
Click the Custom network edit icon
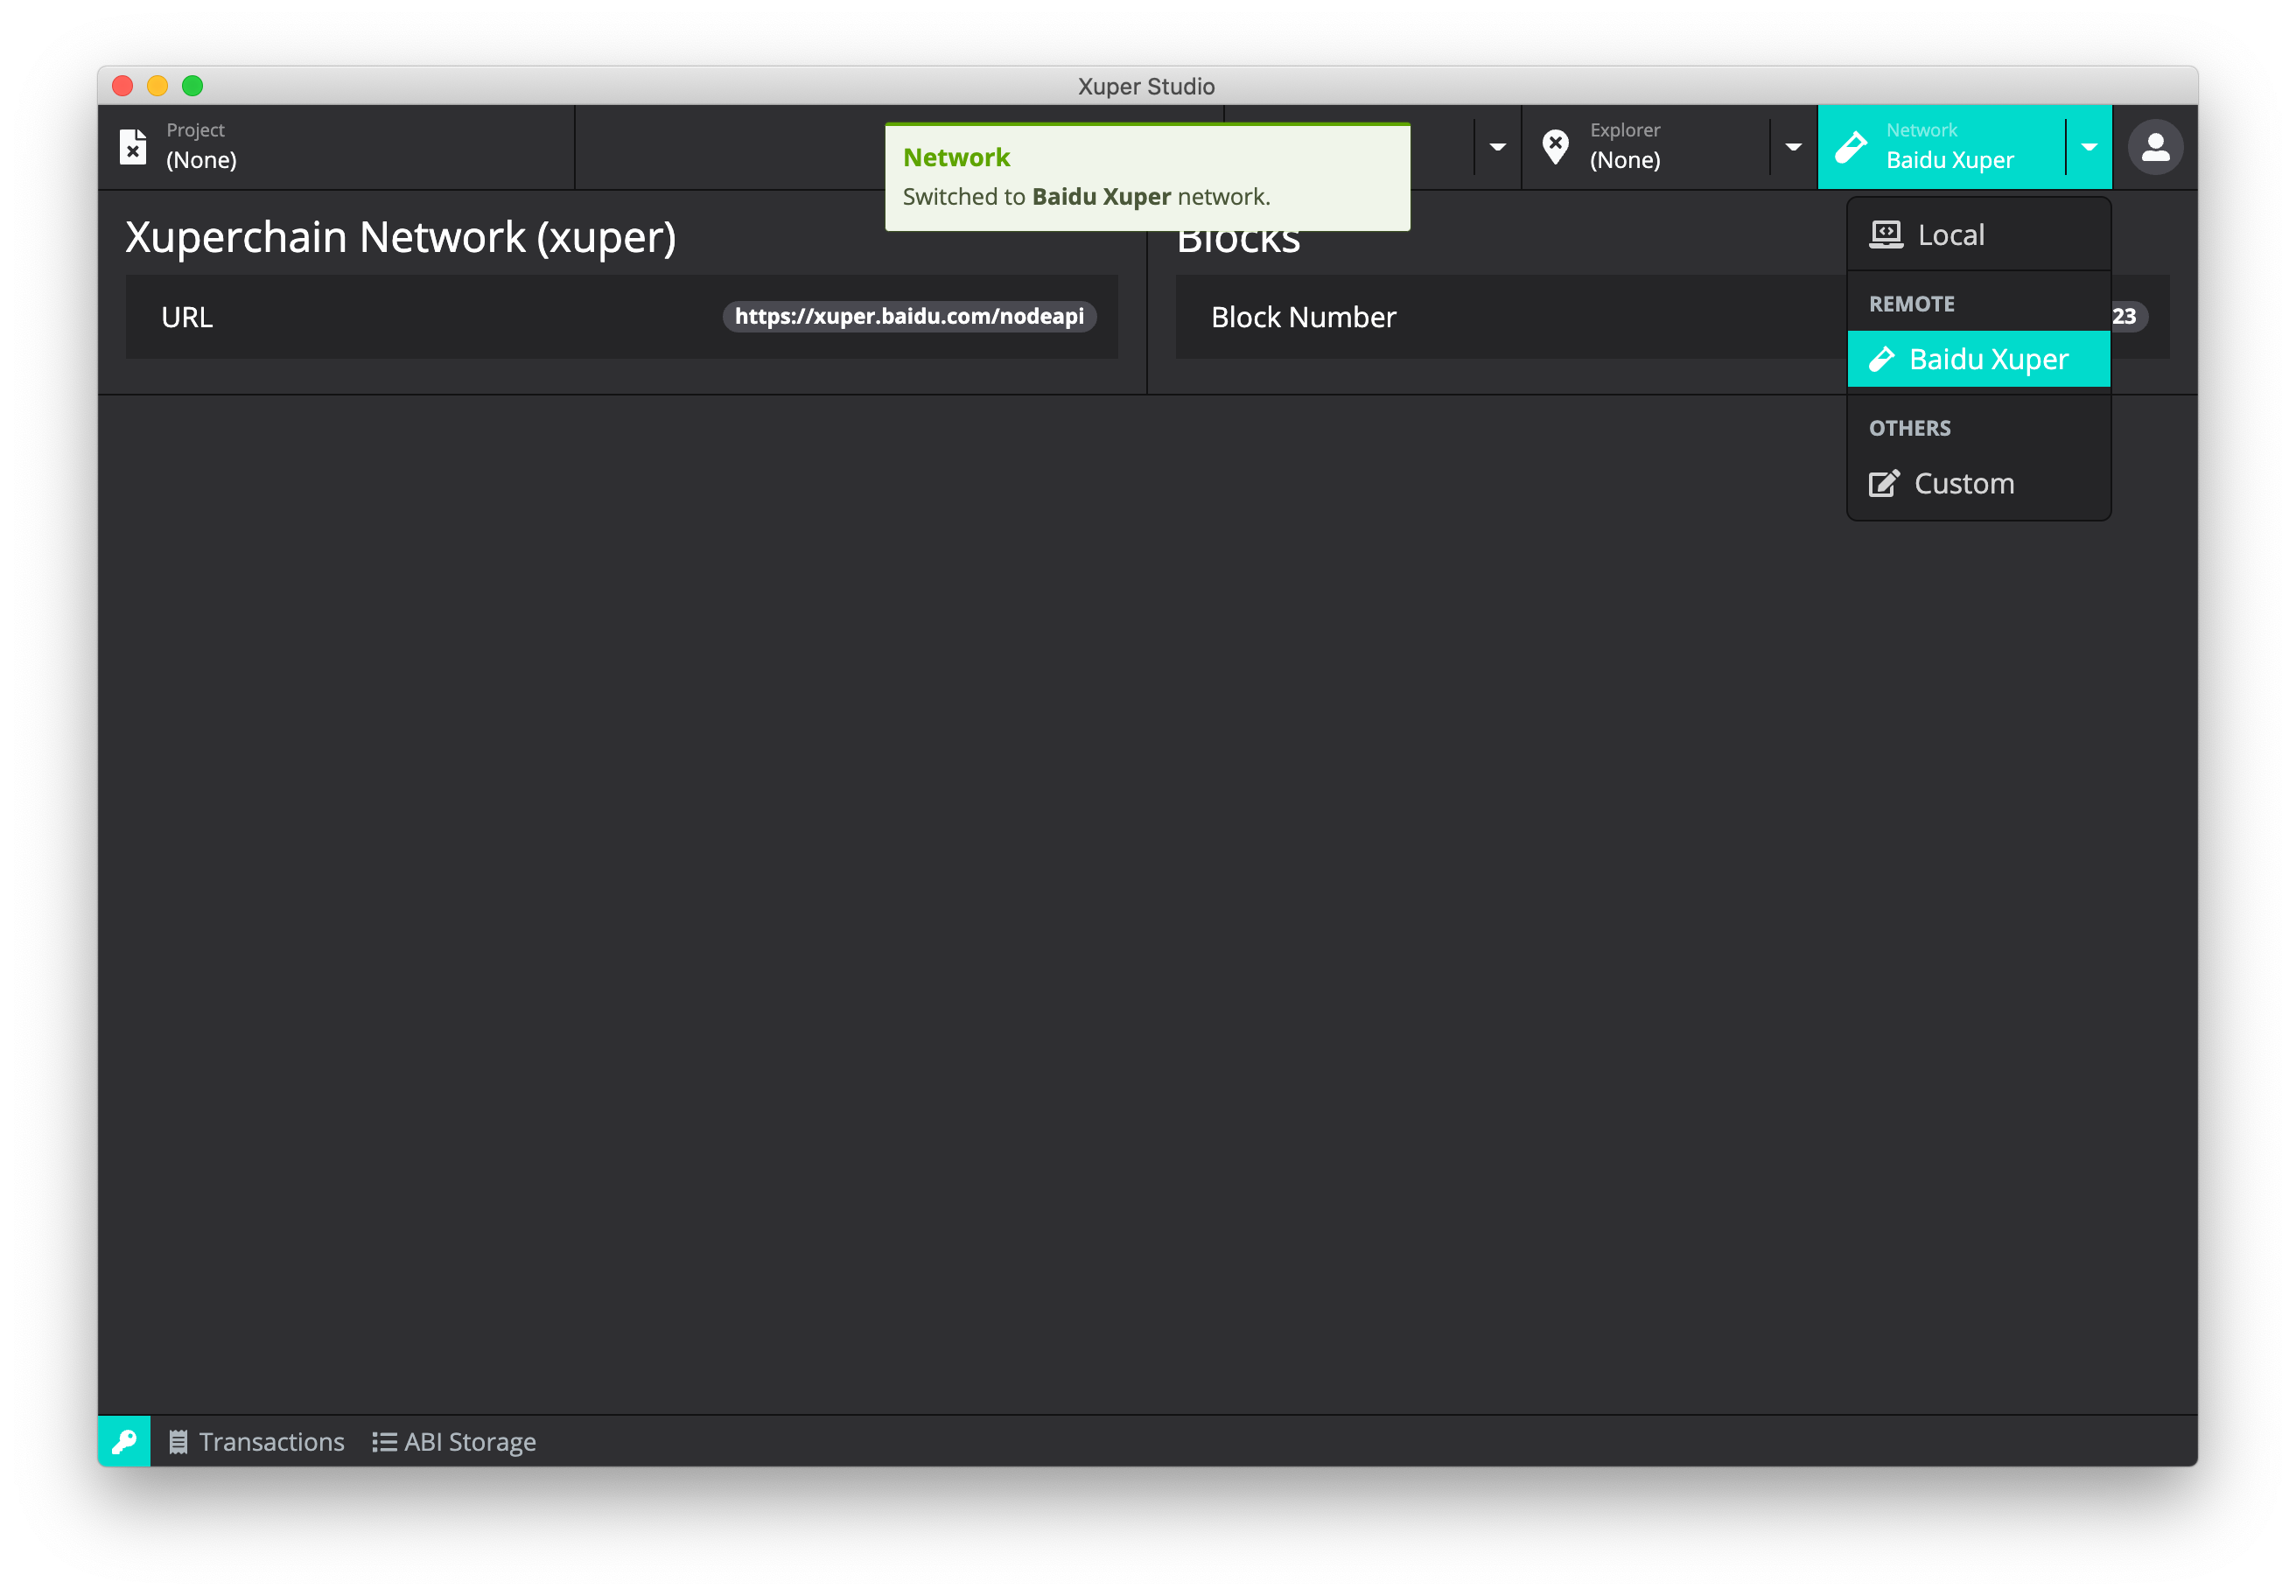coord(1884,484)
